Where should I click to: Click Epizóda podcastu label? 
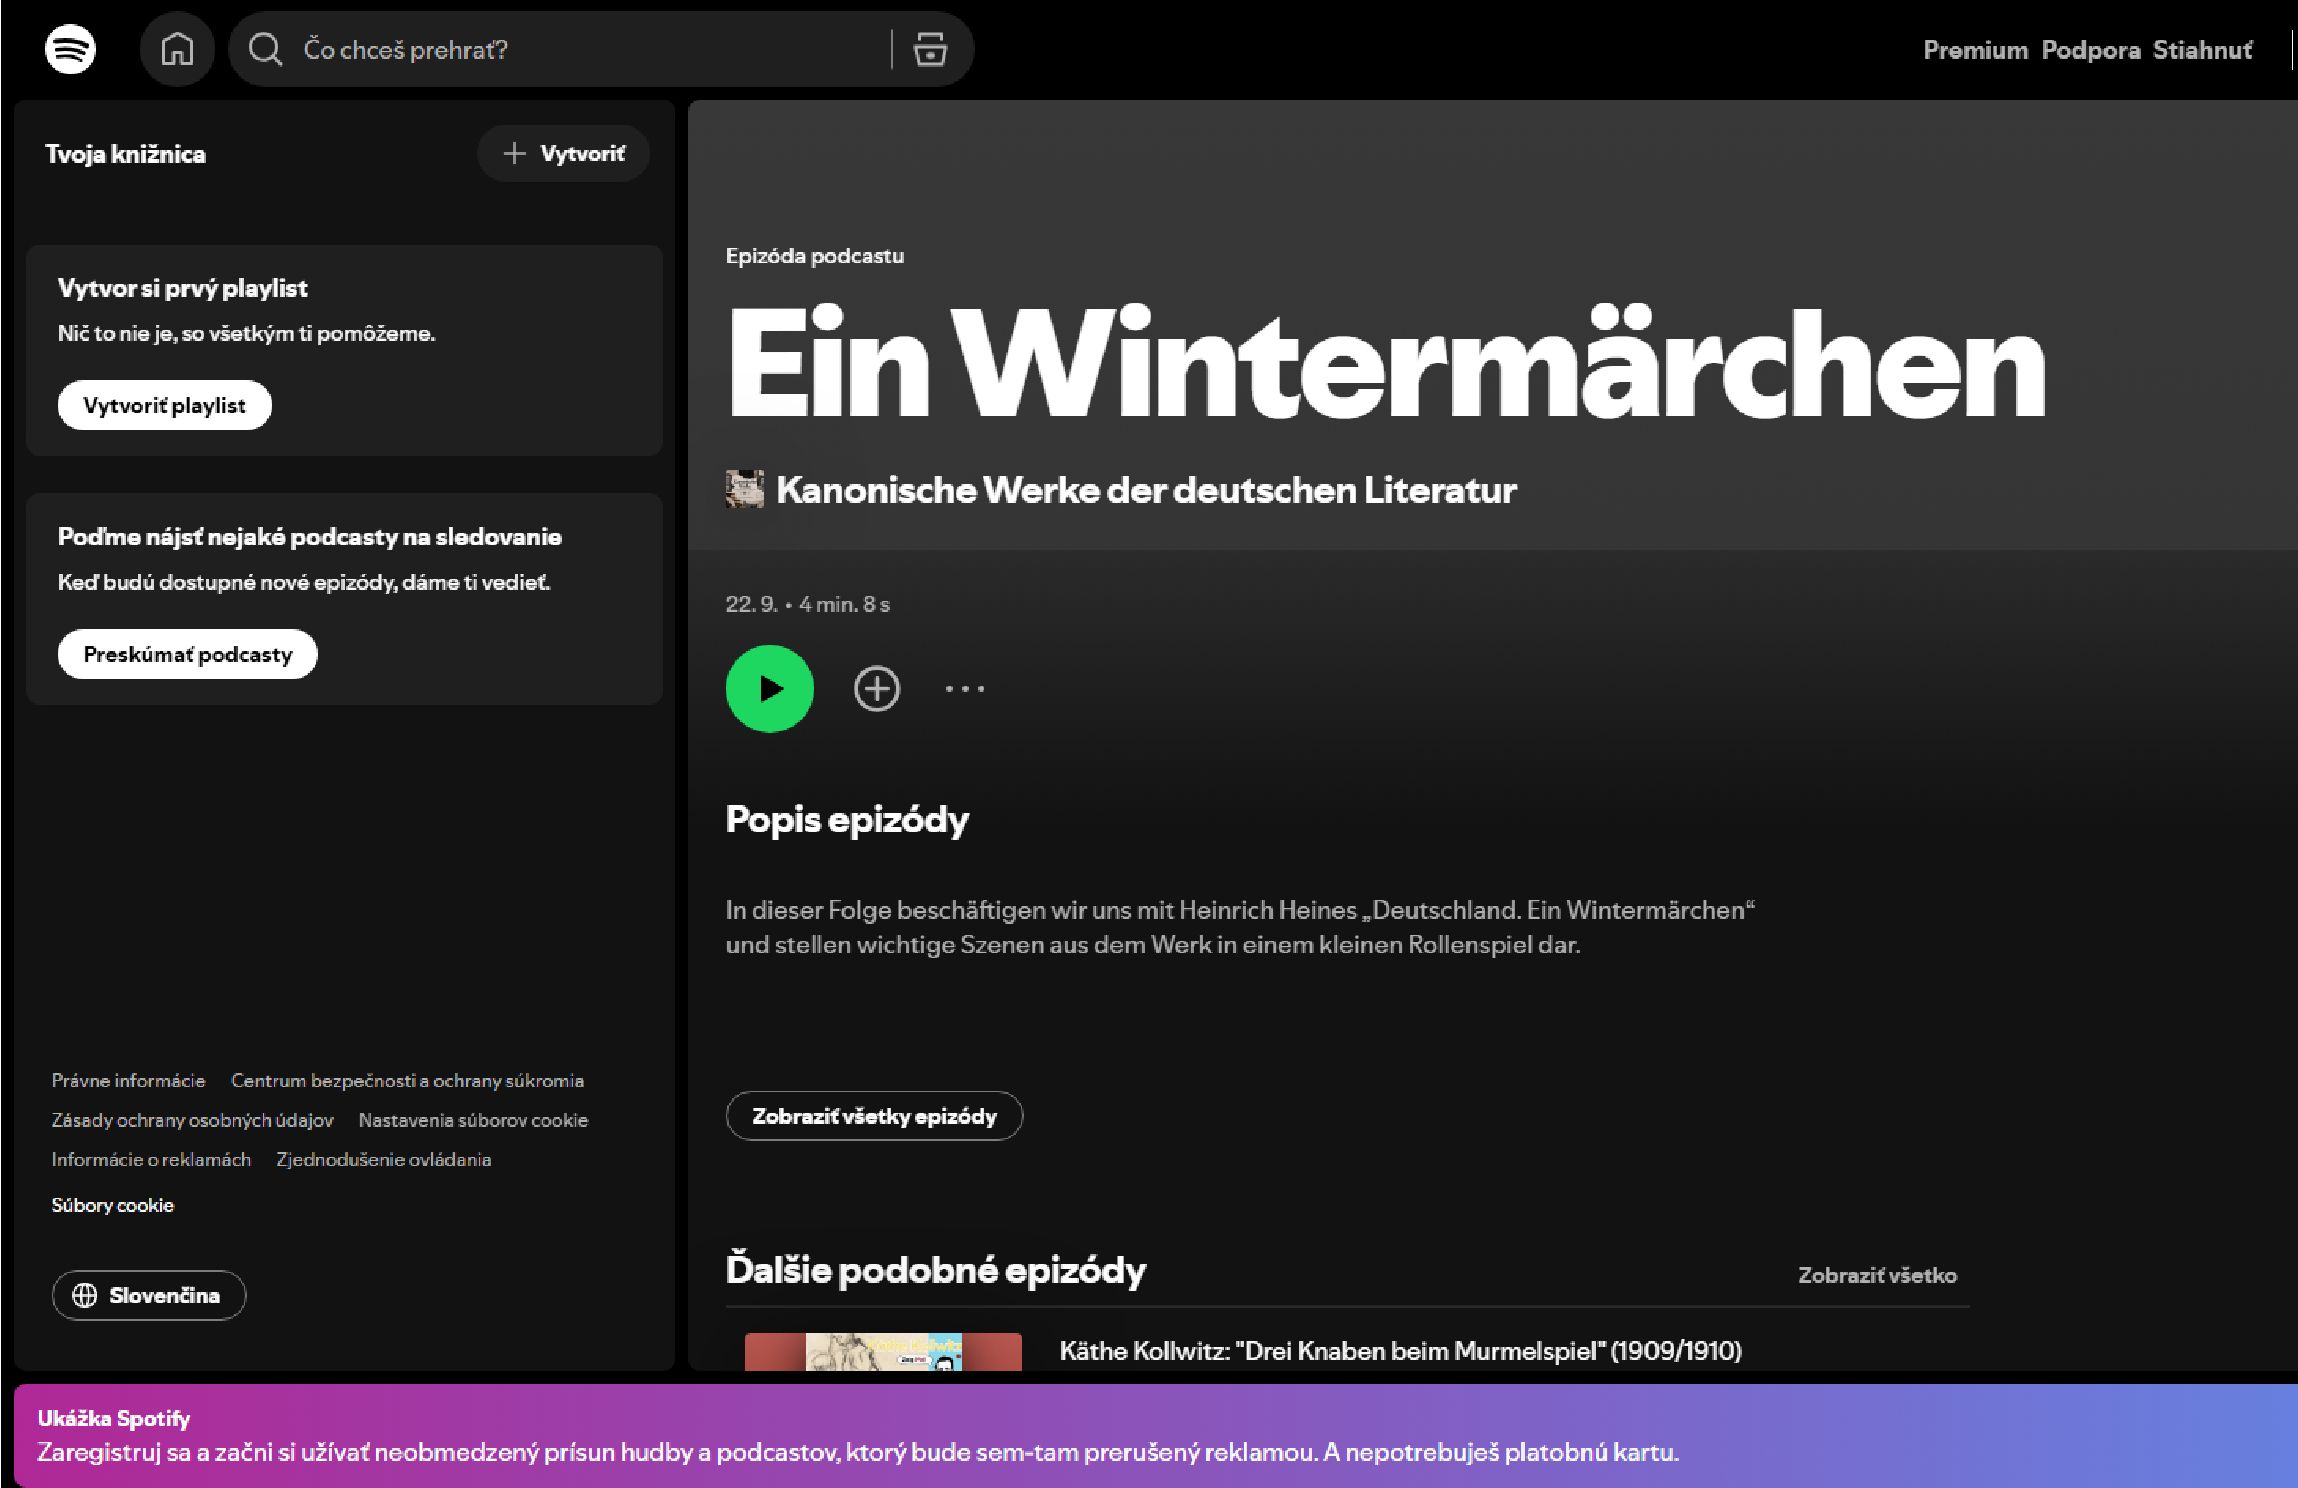point(815,256)
